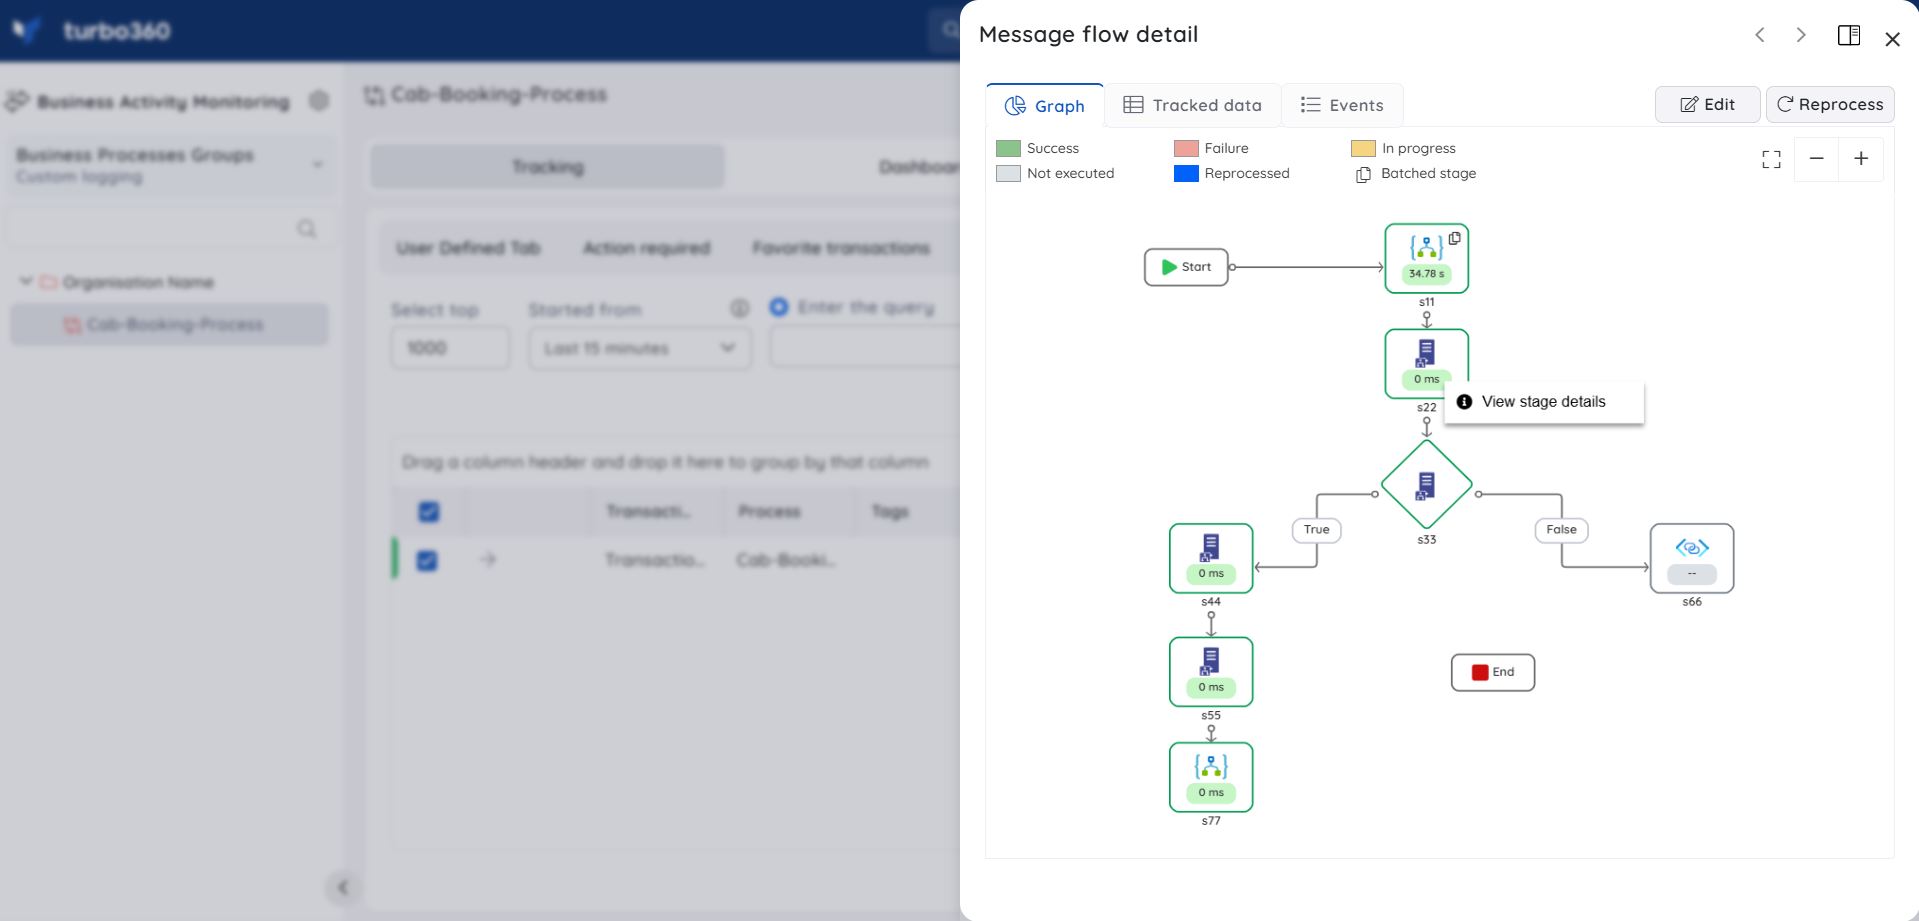Select the s66 not executed node
The image size is (1919, 921).
1692,558
